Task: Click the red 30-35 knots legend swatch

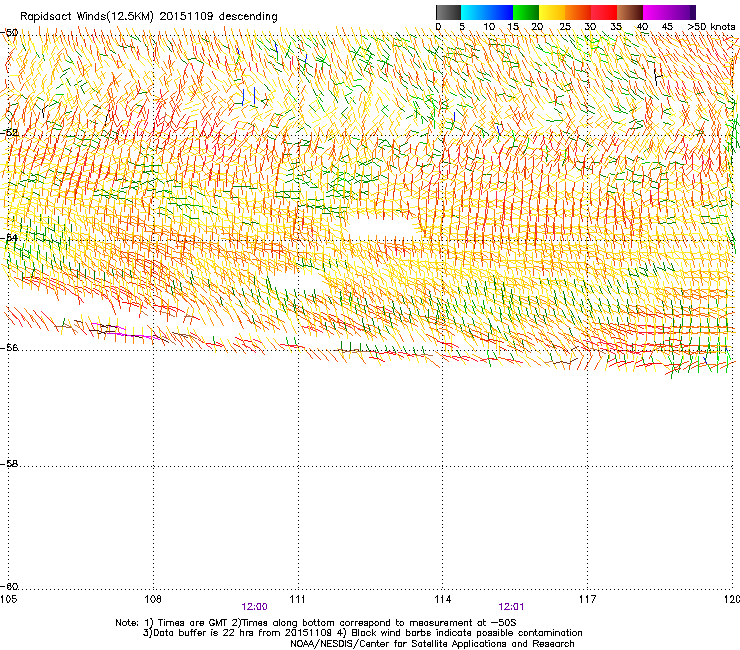Action: [x=604, y=12]
